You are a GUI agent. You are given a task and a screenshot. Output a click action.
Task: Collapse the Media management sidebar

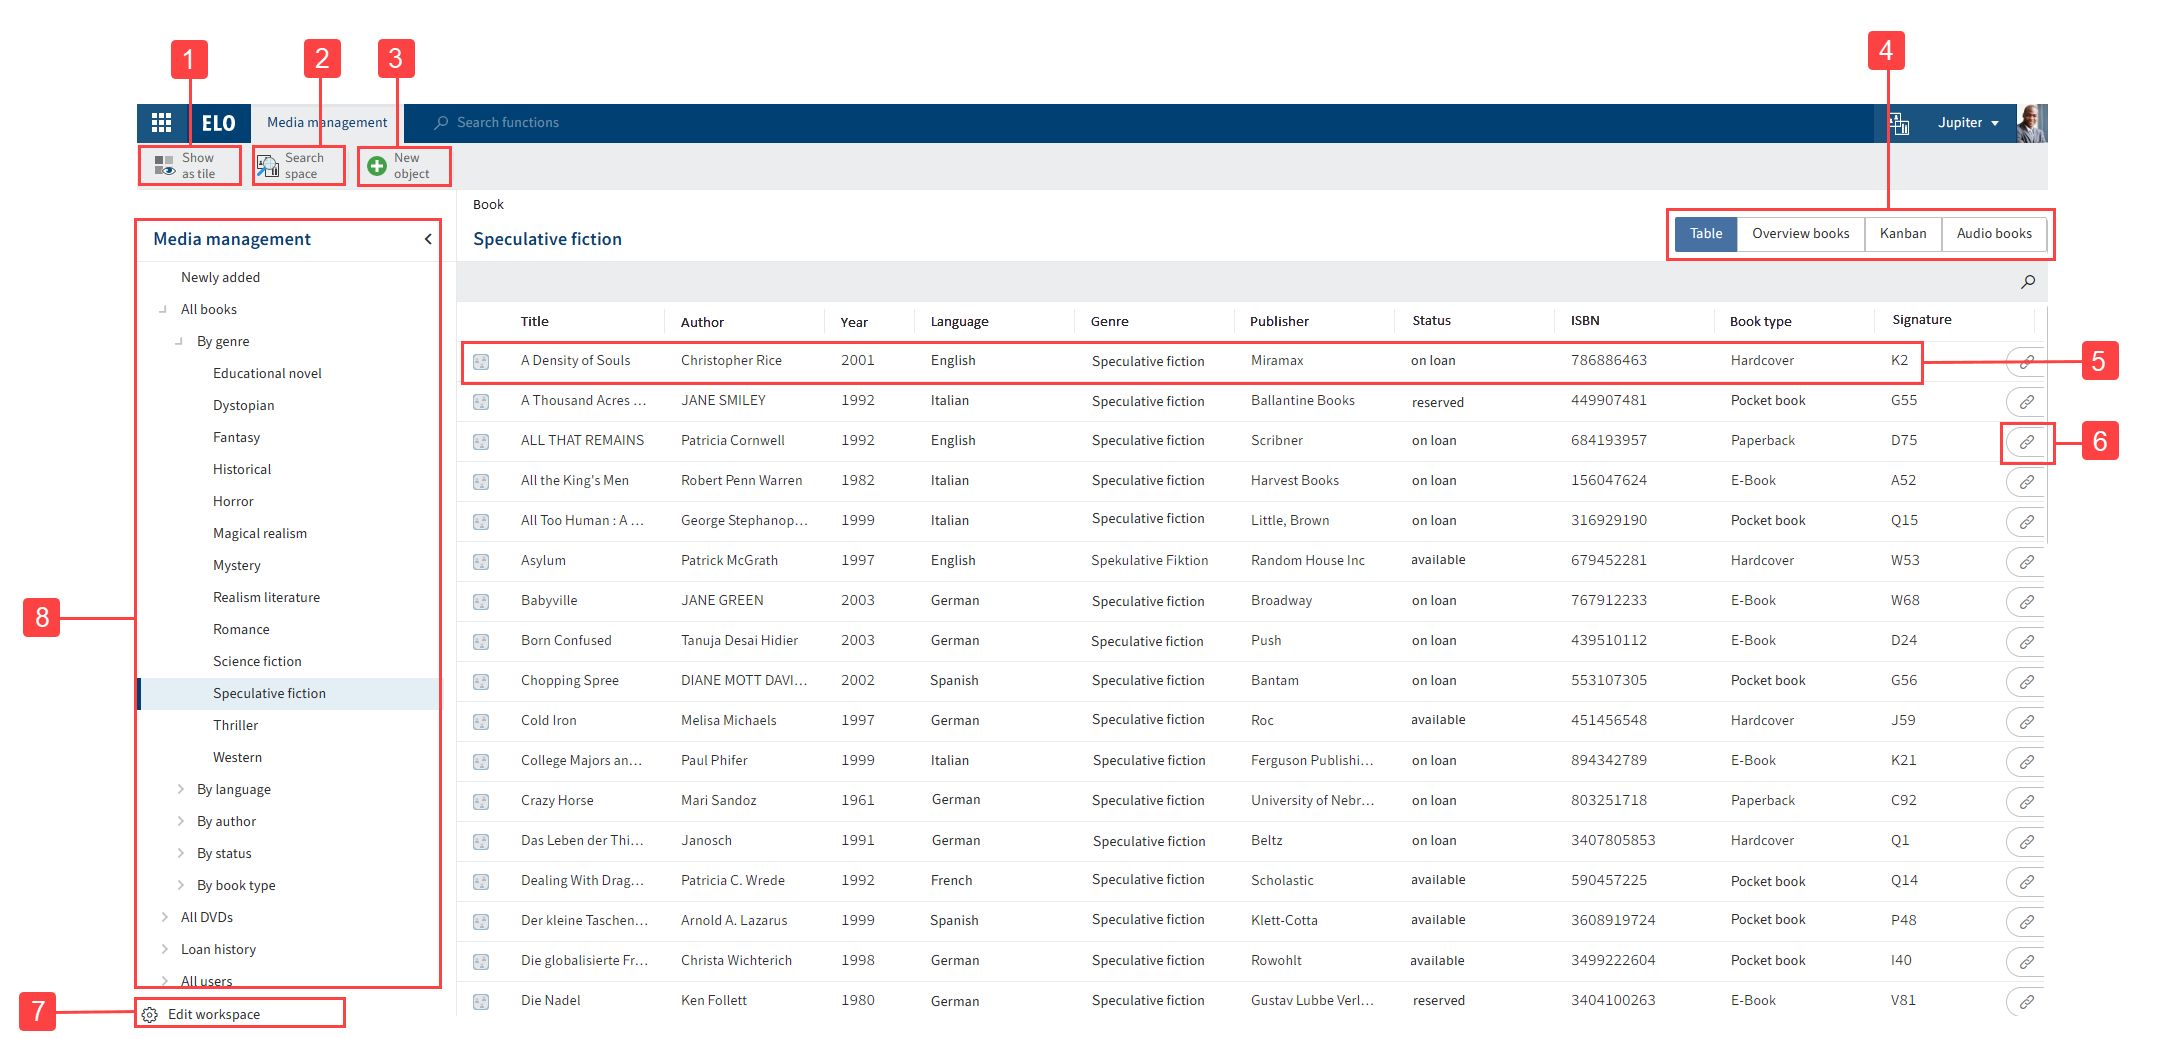pyautogui.click(x=428, y=239)
